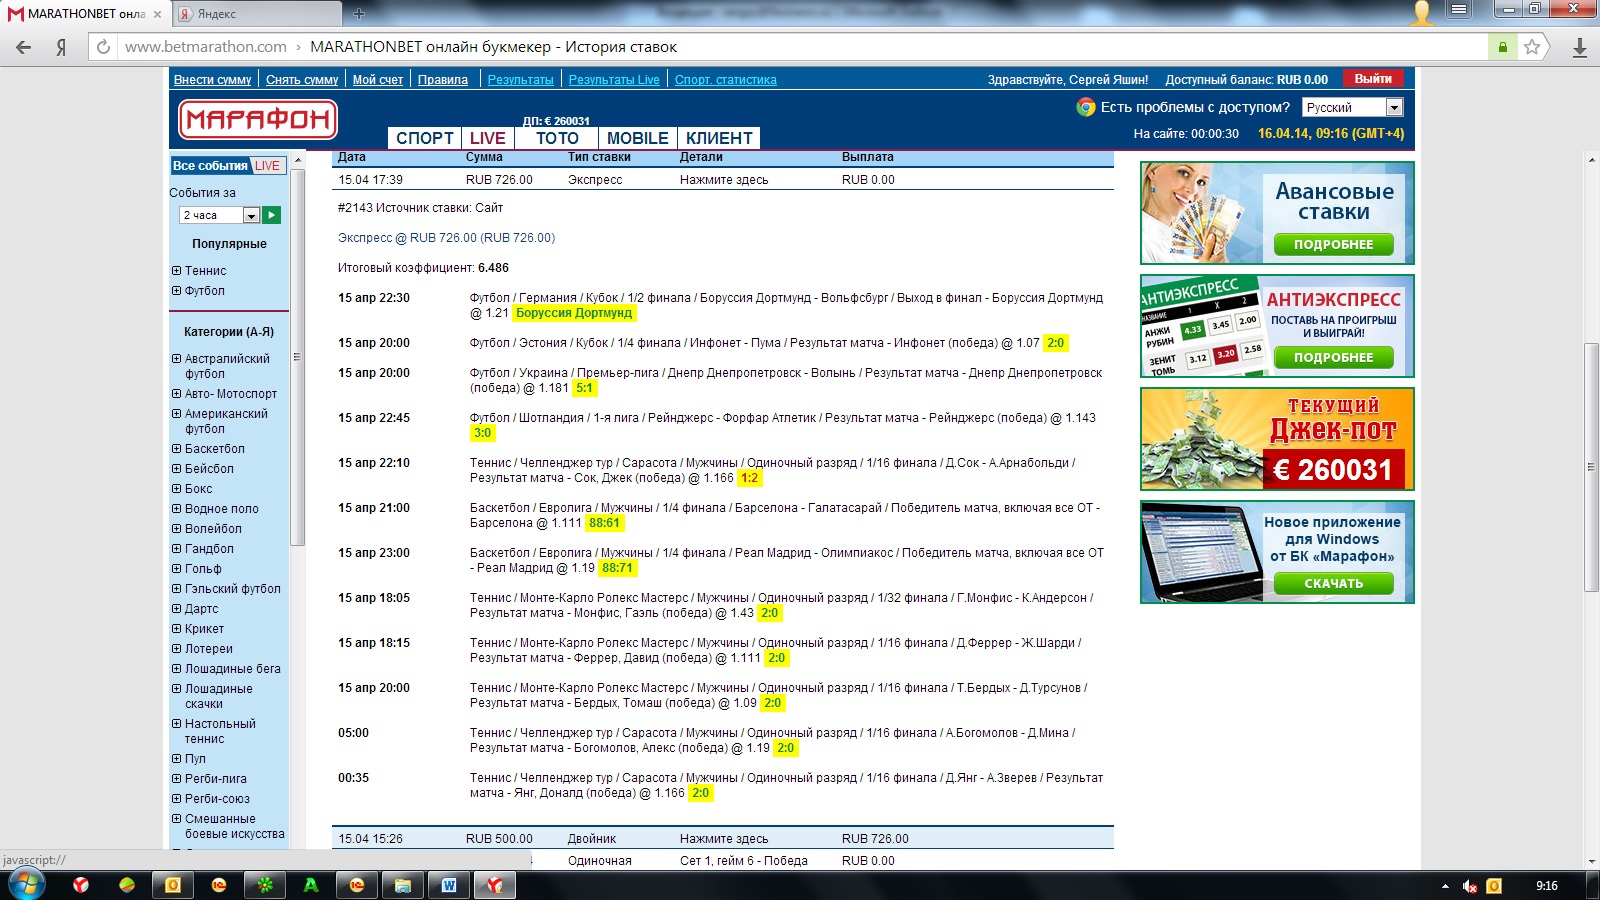Click the Выйти logout button
The image size is (1600, 900).
1372,79
